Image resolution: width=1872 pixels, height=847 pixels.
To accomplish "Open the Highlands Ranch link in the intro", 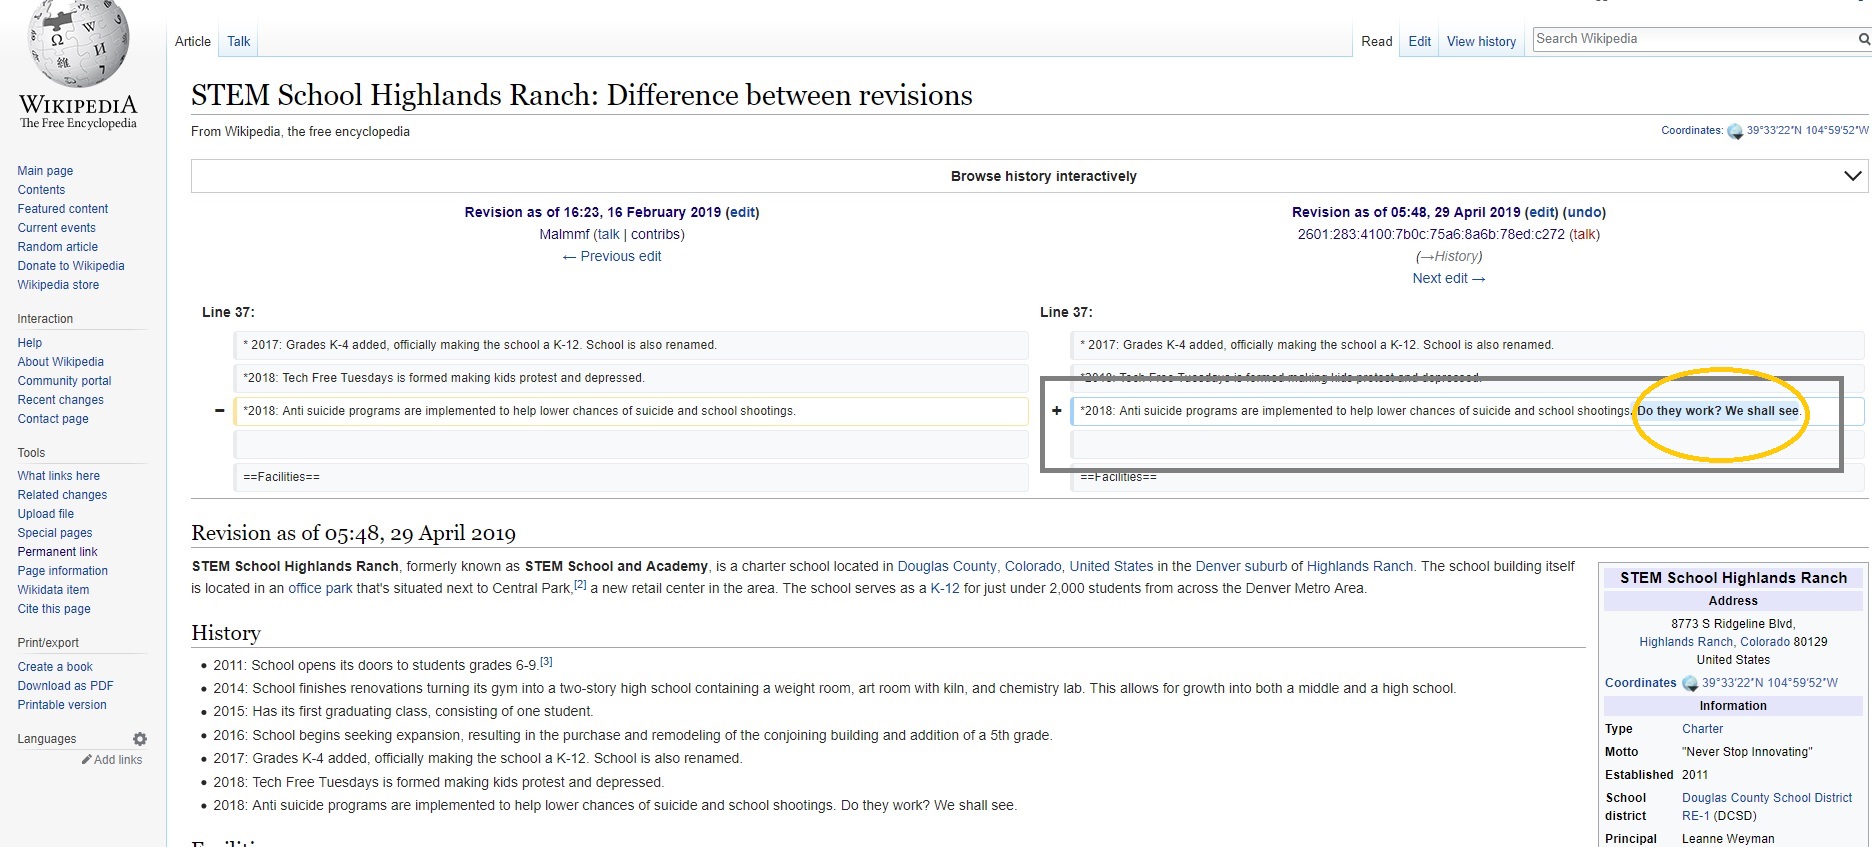I will 1360,566.
